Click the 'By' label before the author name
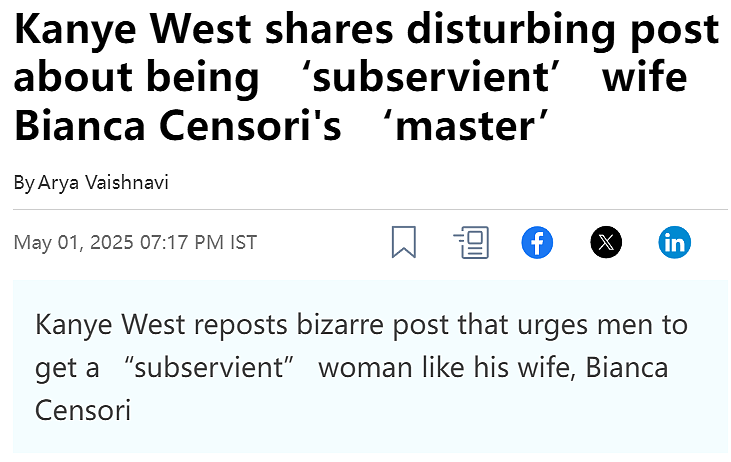 point(24,182)
